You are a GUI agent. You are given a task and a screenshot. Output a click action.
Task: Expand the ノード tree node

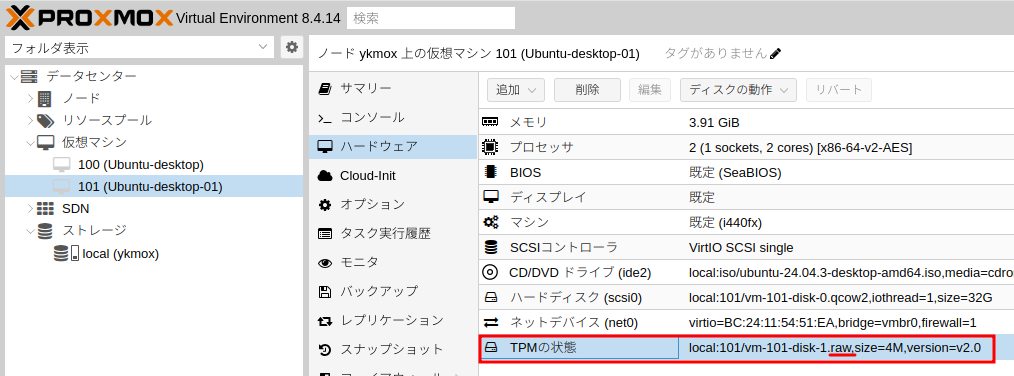[30, 98]
